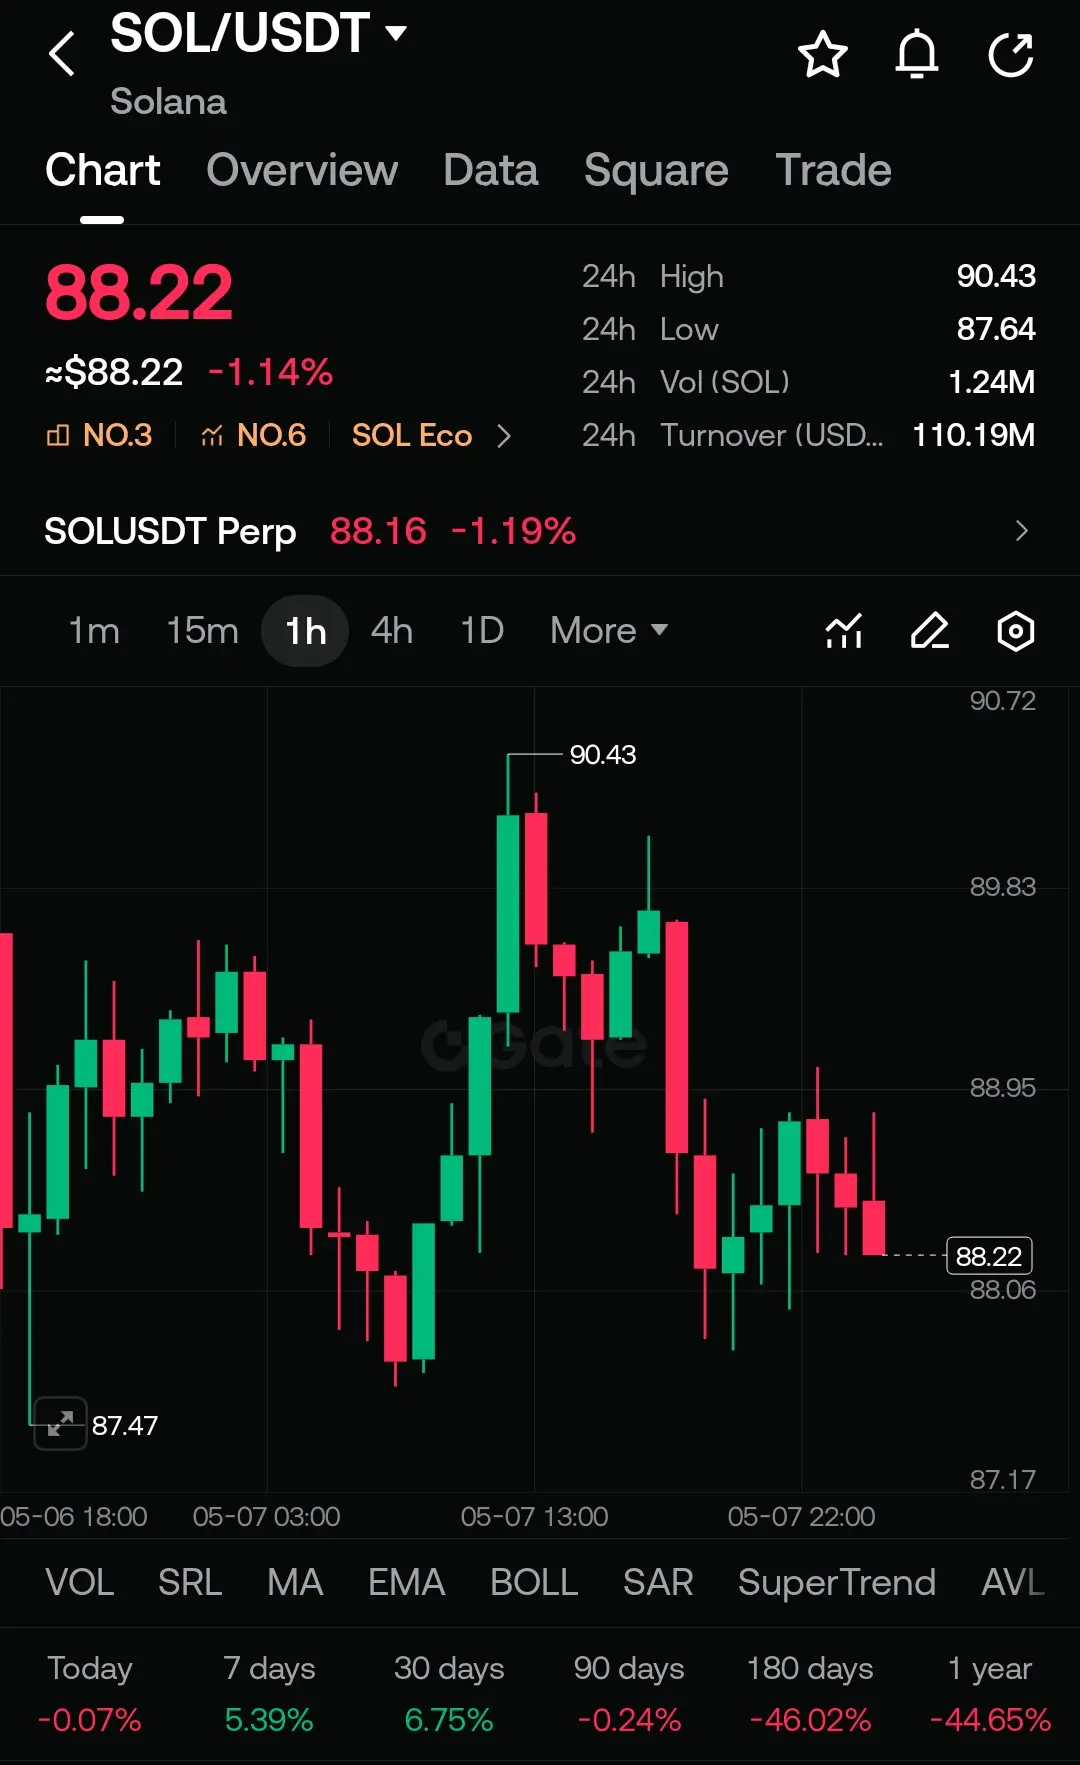Toggle the MA indicator
This screenshot has height=1765, width=1080.
[x=295, y=1582]
